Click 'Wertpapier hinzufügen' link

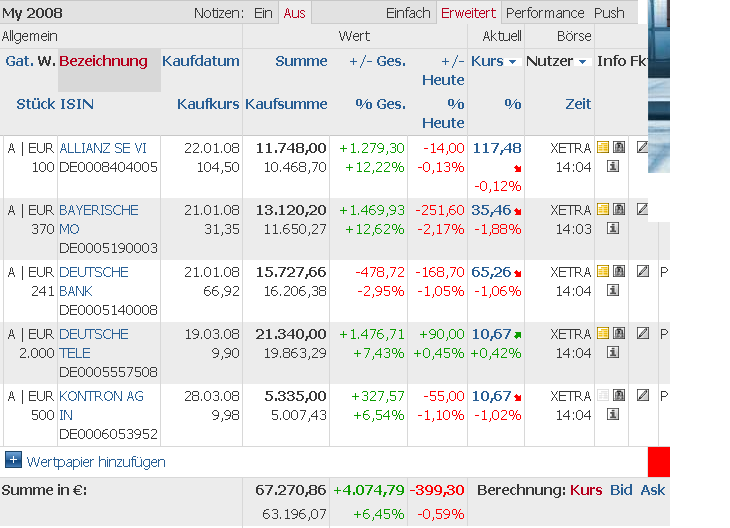click(96, 462)
